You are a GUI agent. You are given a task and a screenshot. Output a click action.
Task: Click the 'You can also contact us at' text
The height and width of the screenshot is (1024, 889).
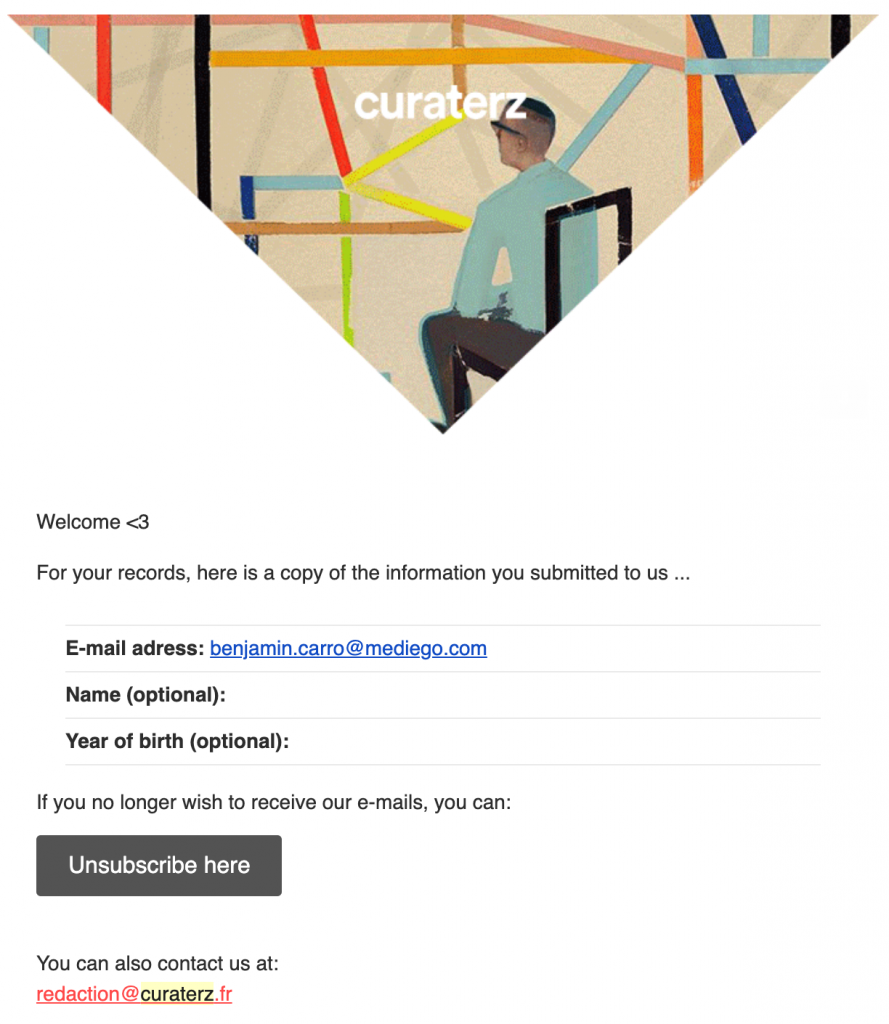157,963
